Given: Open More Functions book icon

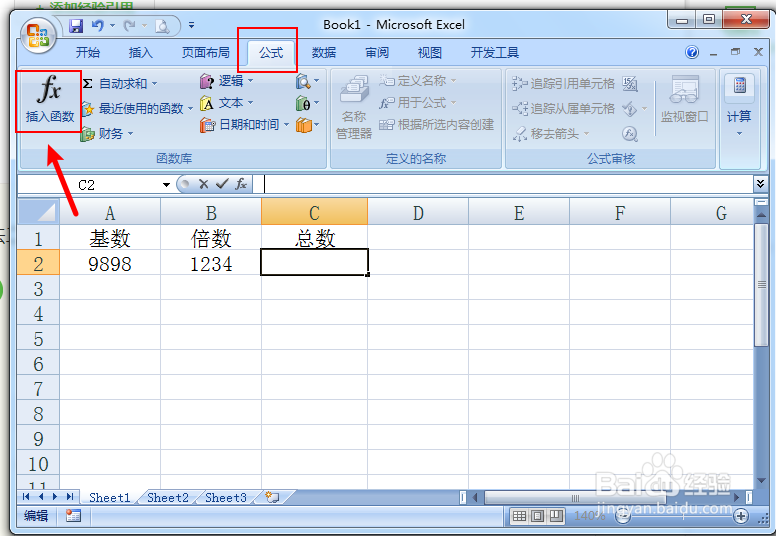Looking at the screenshot, I should click(x=307, y=125).
